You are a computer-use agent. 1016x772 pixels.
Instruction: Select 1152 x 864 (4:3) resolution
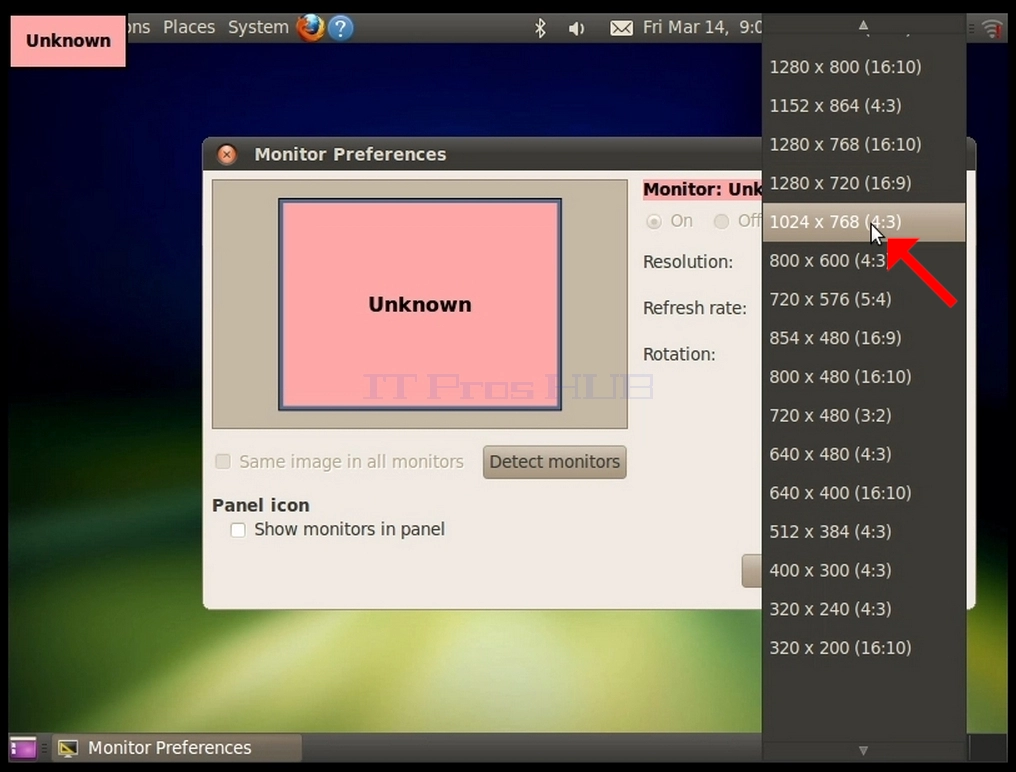[x=864, y=106]
